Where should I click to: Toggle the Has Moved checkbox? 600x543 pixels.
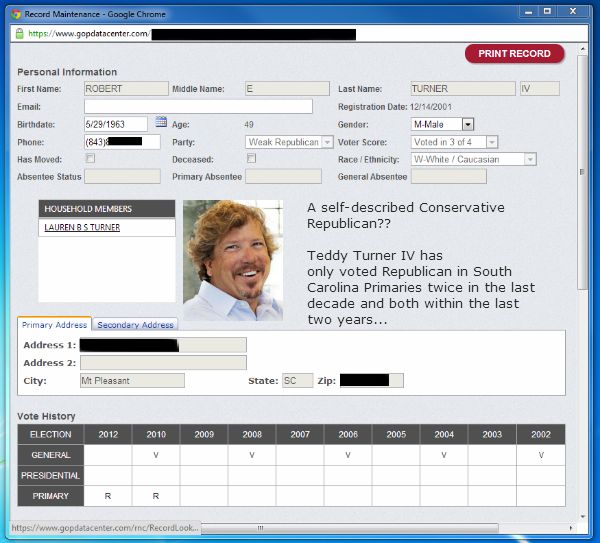[x=90, y=158]
